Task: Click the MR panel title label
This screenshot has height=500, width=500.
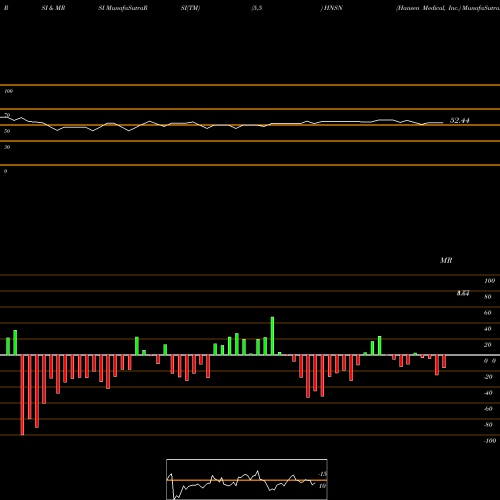Action: point(446,260)
